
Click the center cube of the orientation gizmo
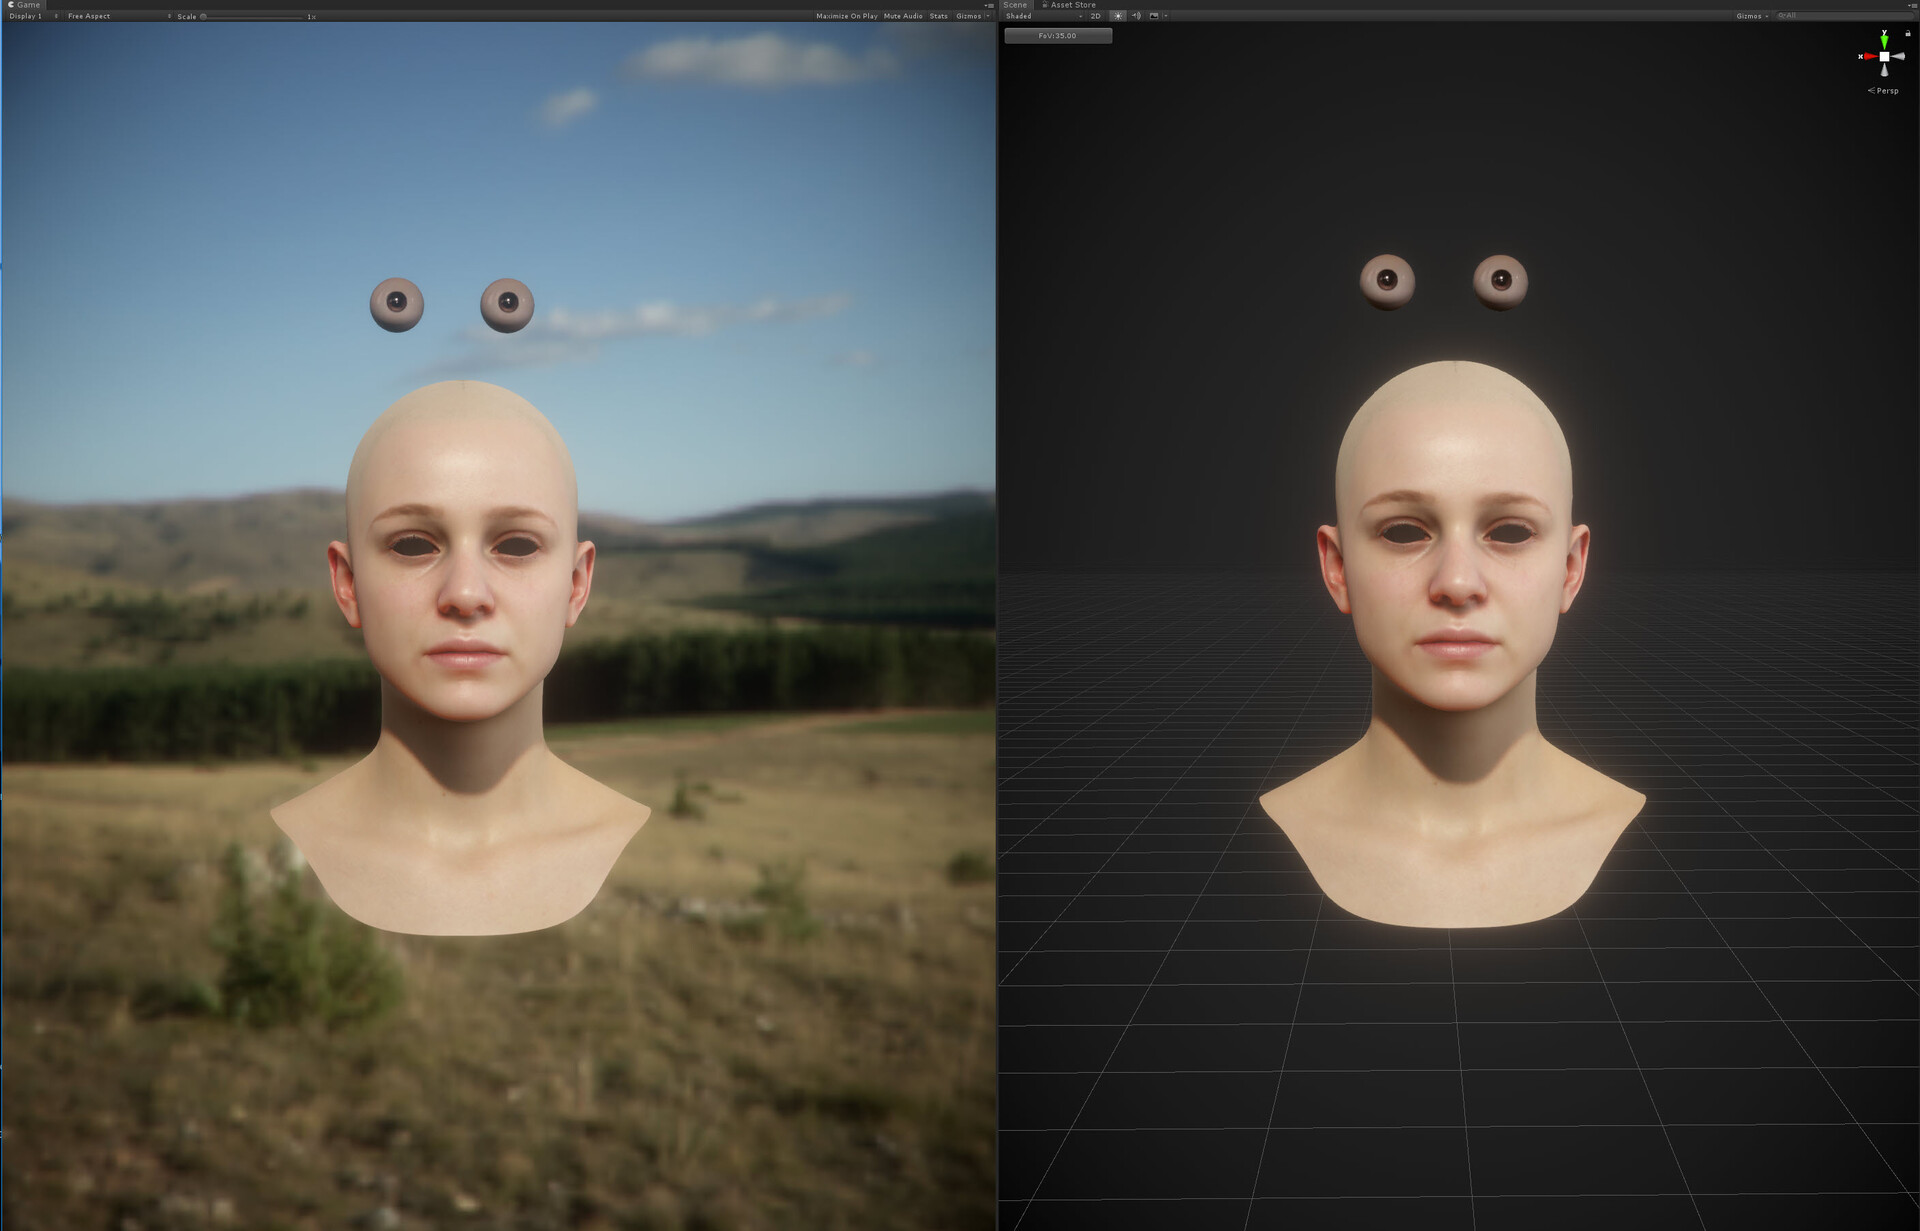1885,56
